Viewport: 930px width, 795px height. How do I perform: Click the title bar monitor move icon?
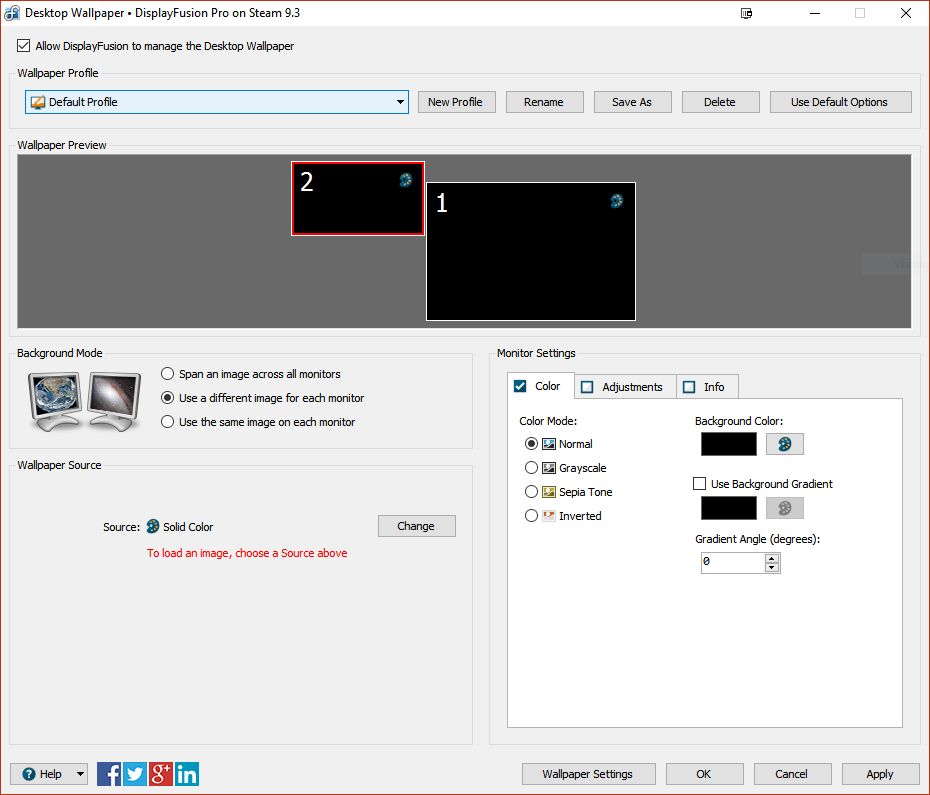tap(746, 13)
